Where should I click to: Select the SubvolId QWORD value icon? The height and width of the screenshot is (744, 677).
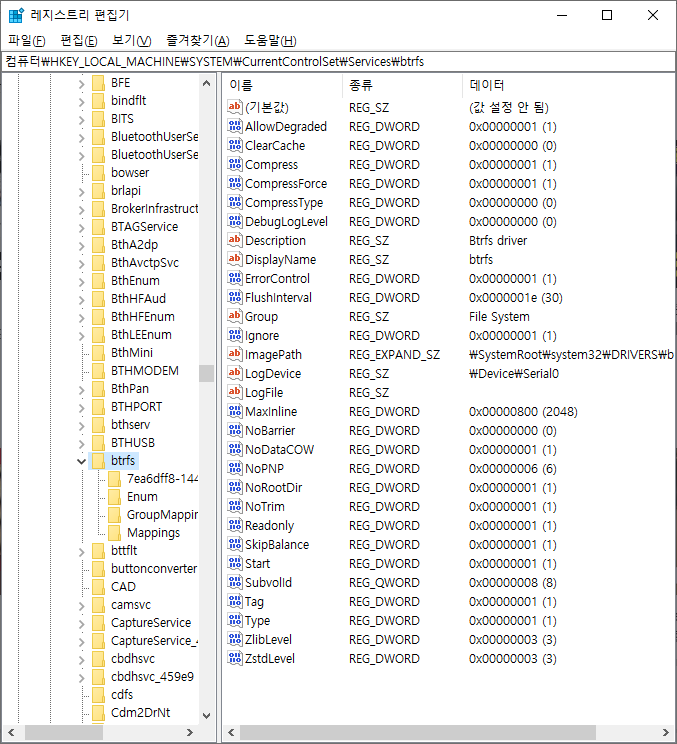pyautogui.click(x=235, y=582)
